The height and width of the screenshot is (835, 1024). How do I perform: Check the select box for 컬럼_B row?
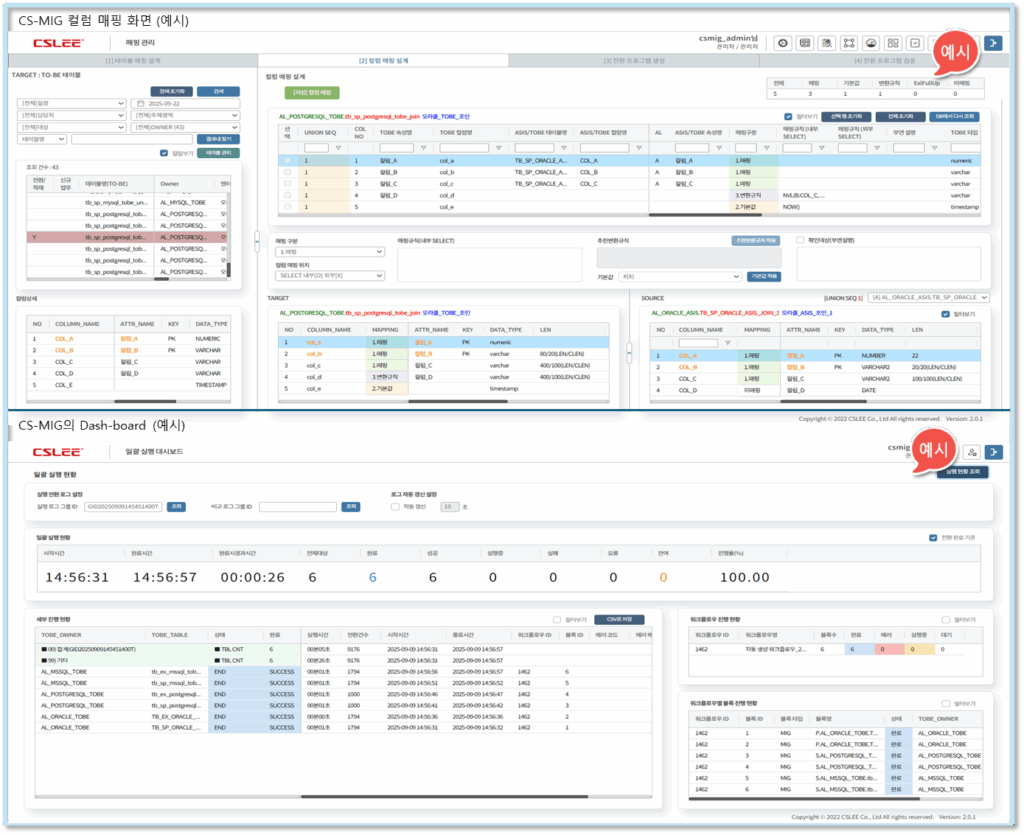coord(288,172)
